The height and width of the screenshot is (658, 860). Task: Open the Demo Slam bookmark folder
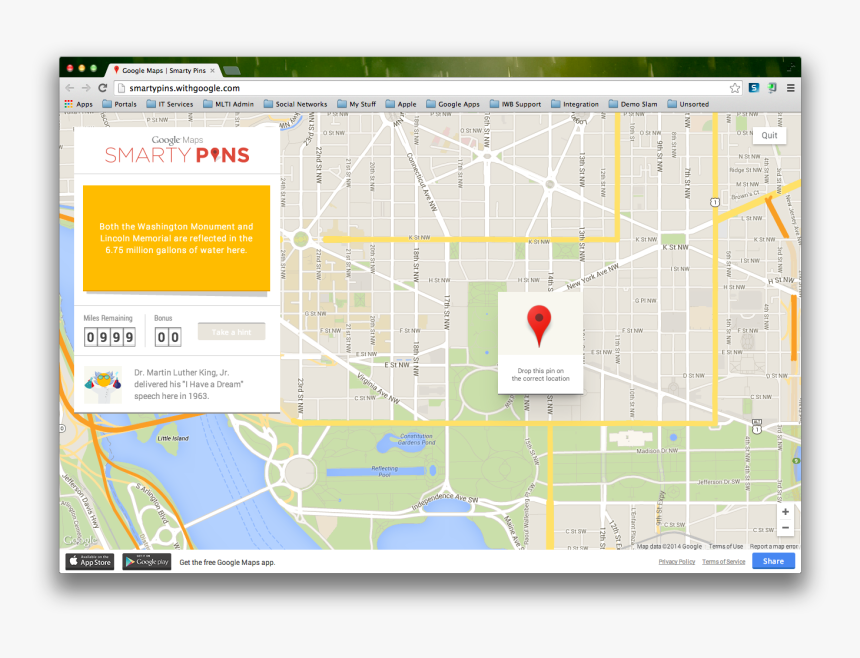point(633,104)
